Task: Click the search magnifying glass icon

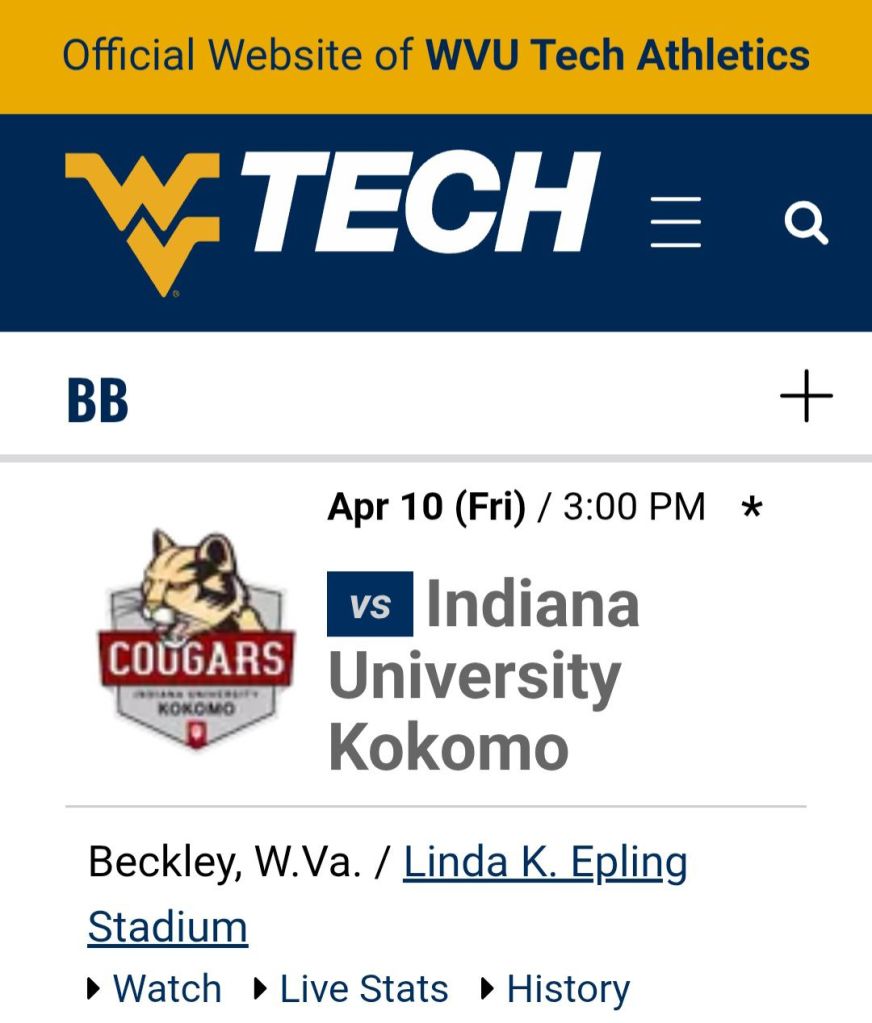Action: tap(806, 223)
